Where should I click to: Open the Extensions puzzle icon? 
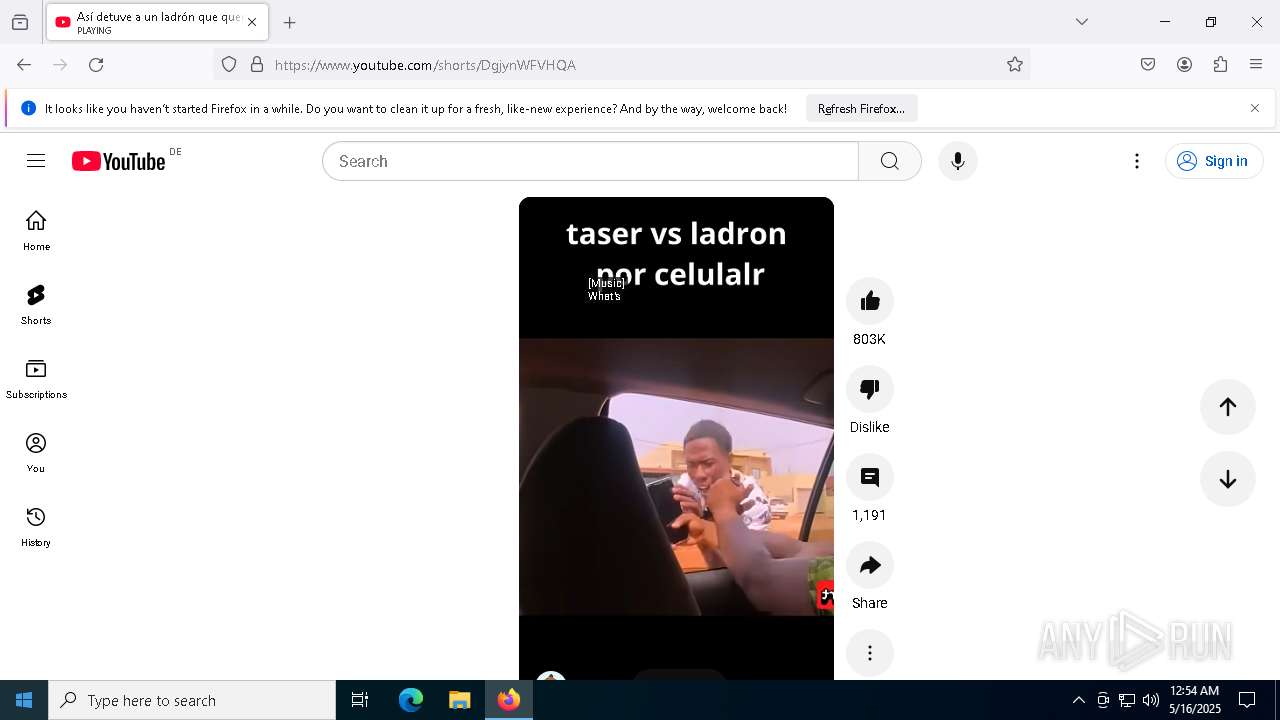click(1220, 65)
